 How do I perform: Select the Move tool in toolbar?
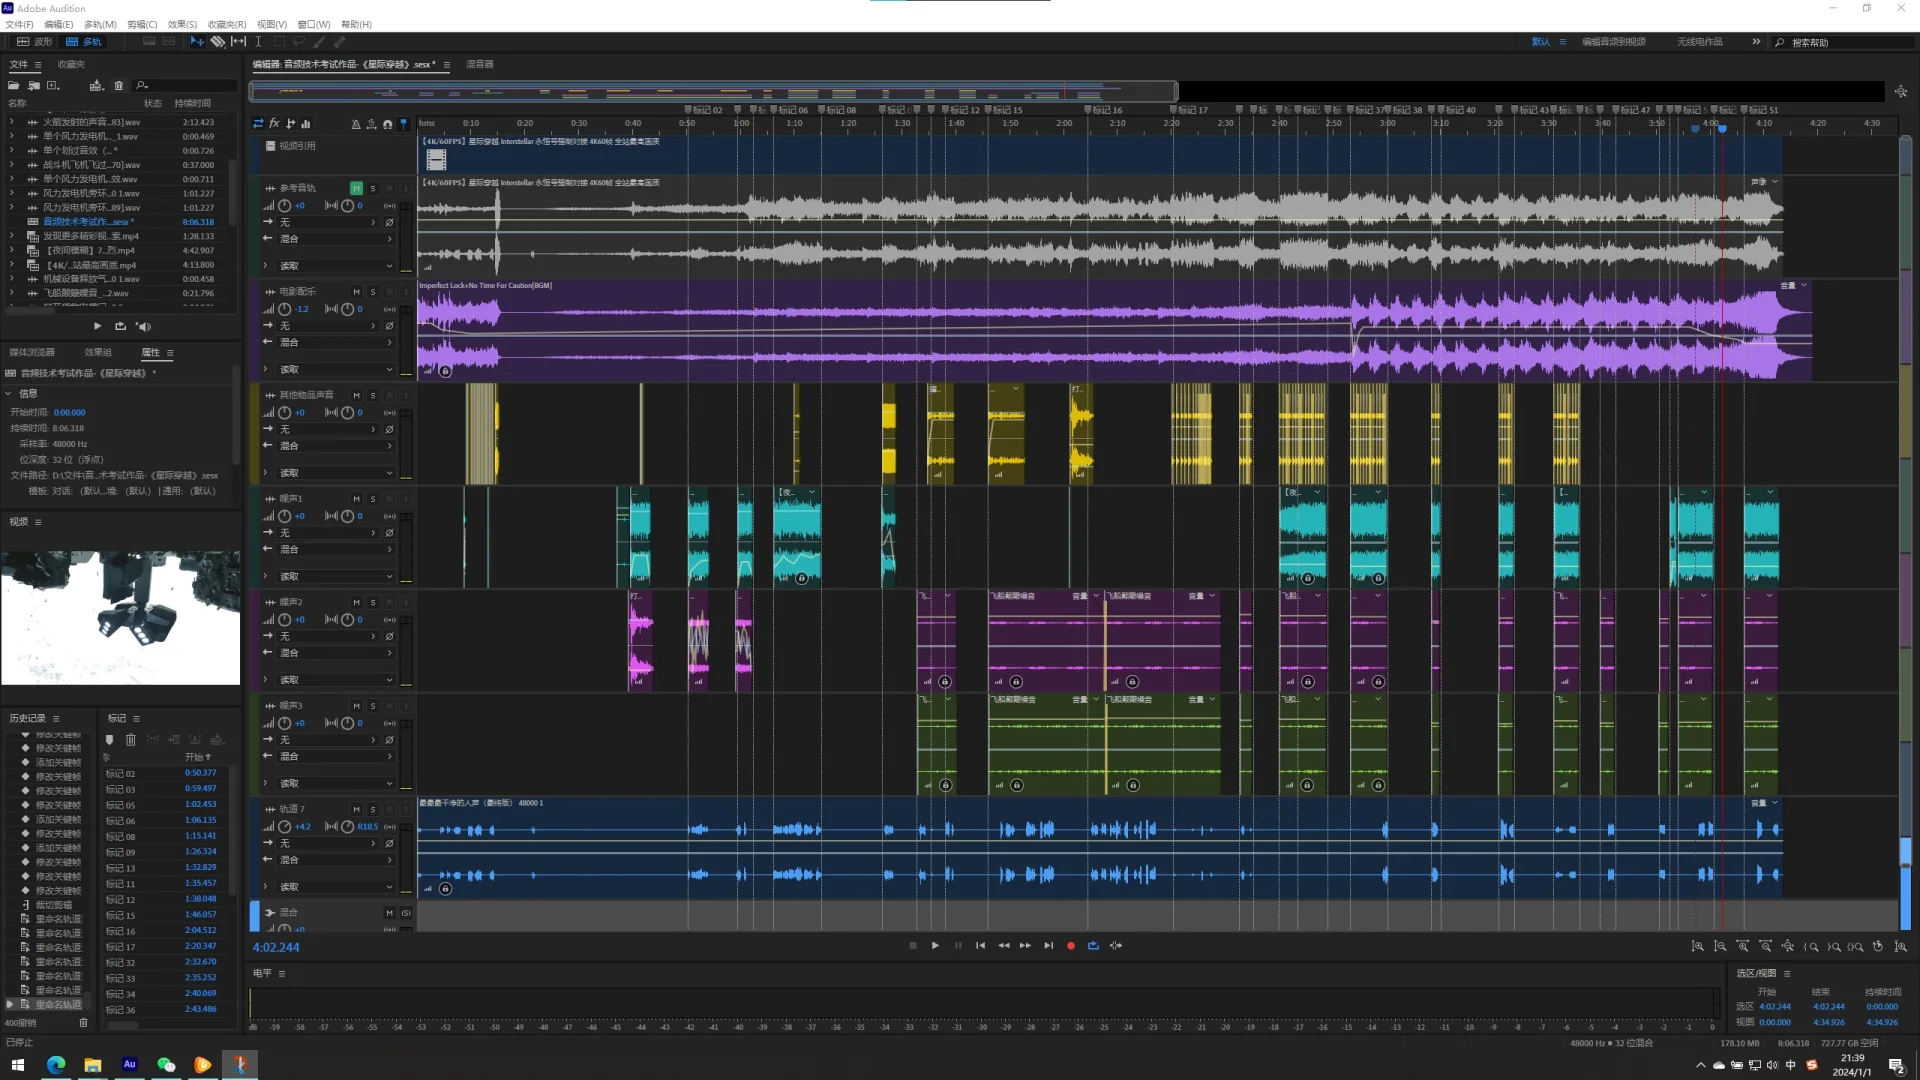(197, 42)
